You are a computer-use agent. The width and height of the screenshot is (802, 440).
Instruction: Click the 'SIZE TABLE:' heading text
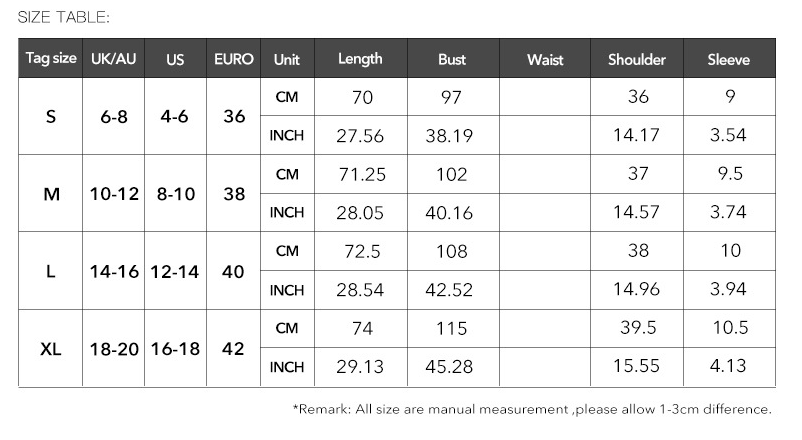[64, 17]
